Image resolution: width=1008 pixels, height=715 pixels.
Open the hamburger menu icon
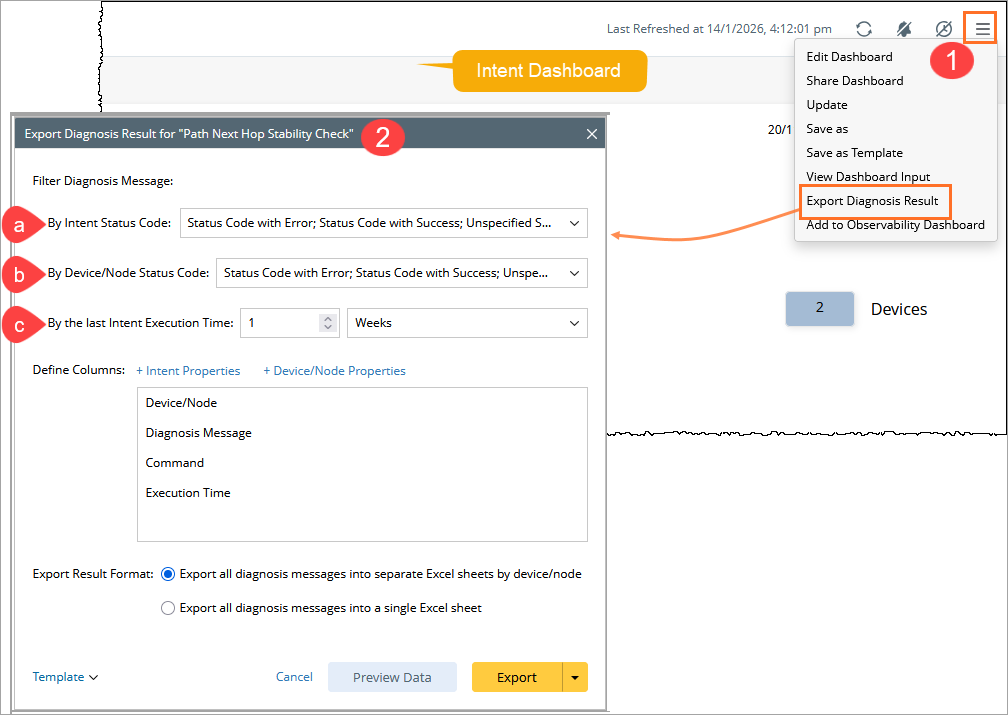982,29
